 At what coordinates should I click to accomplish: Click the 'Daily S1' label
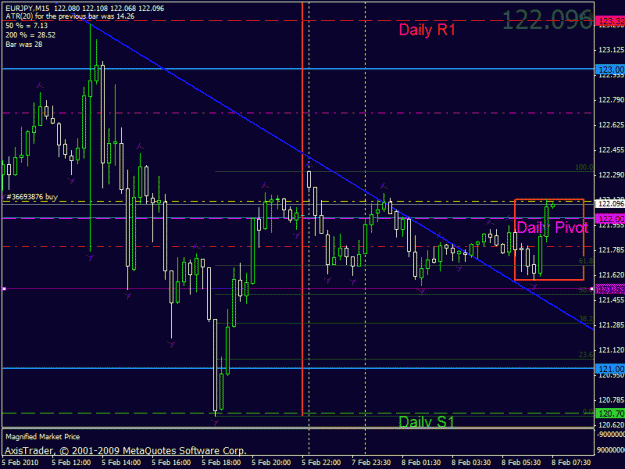[426, 422]
